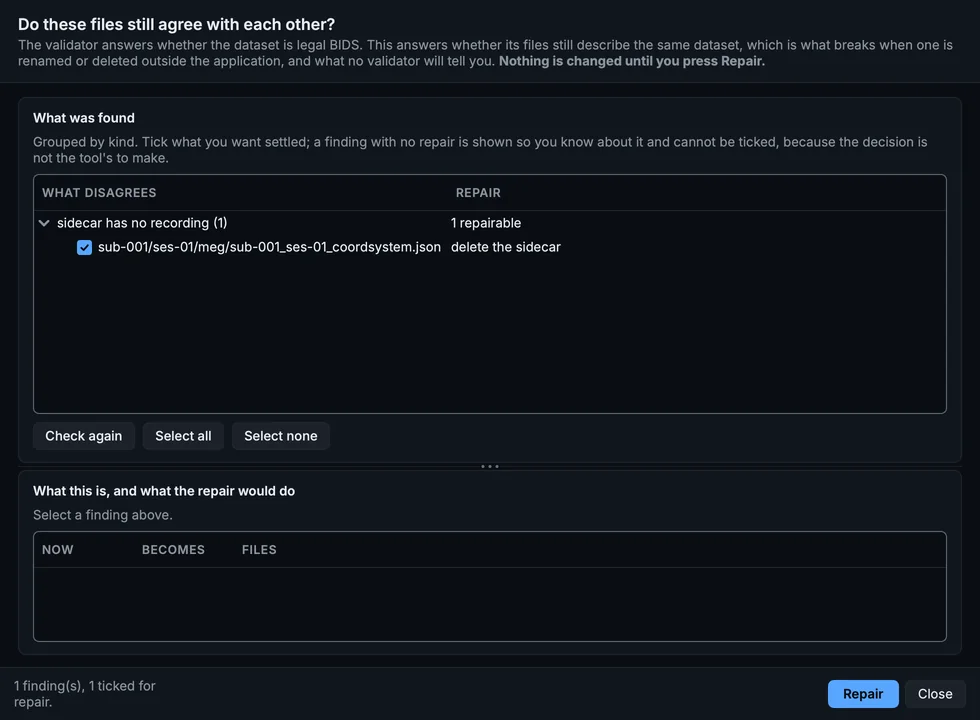Click the 'What was found' heading
This screenshot has width=980, height=720.
(84, 118)
